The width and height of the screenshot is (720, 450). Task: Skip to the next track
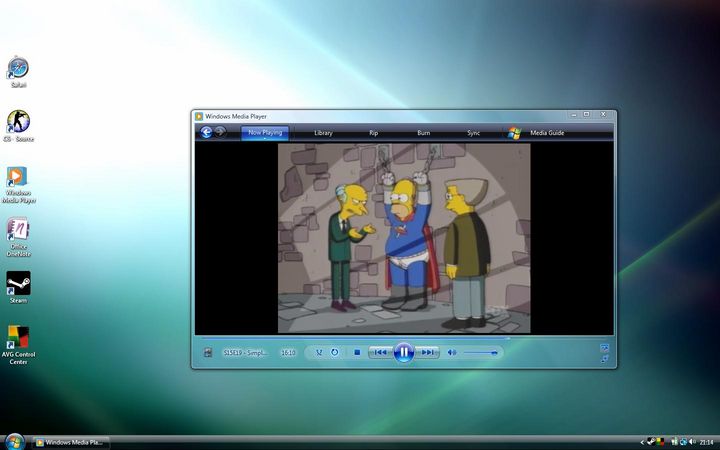428,353
